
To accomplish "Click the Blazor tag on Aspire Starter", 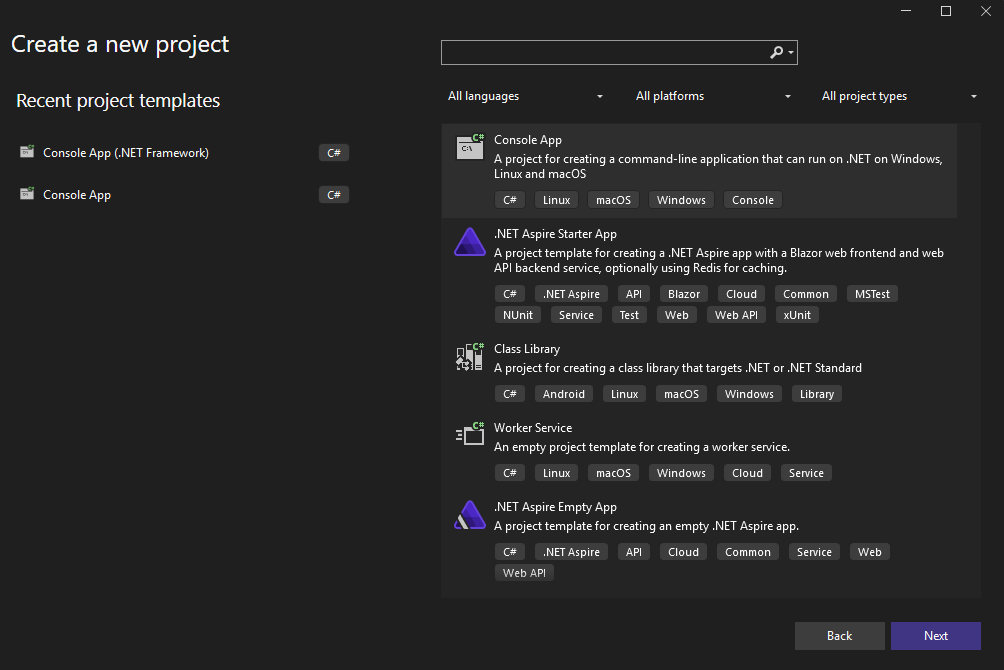I will coord(684,294).
